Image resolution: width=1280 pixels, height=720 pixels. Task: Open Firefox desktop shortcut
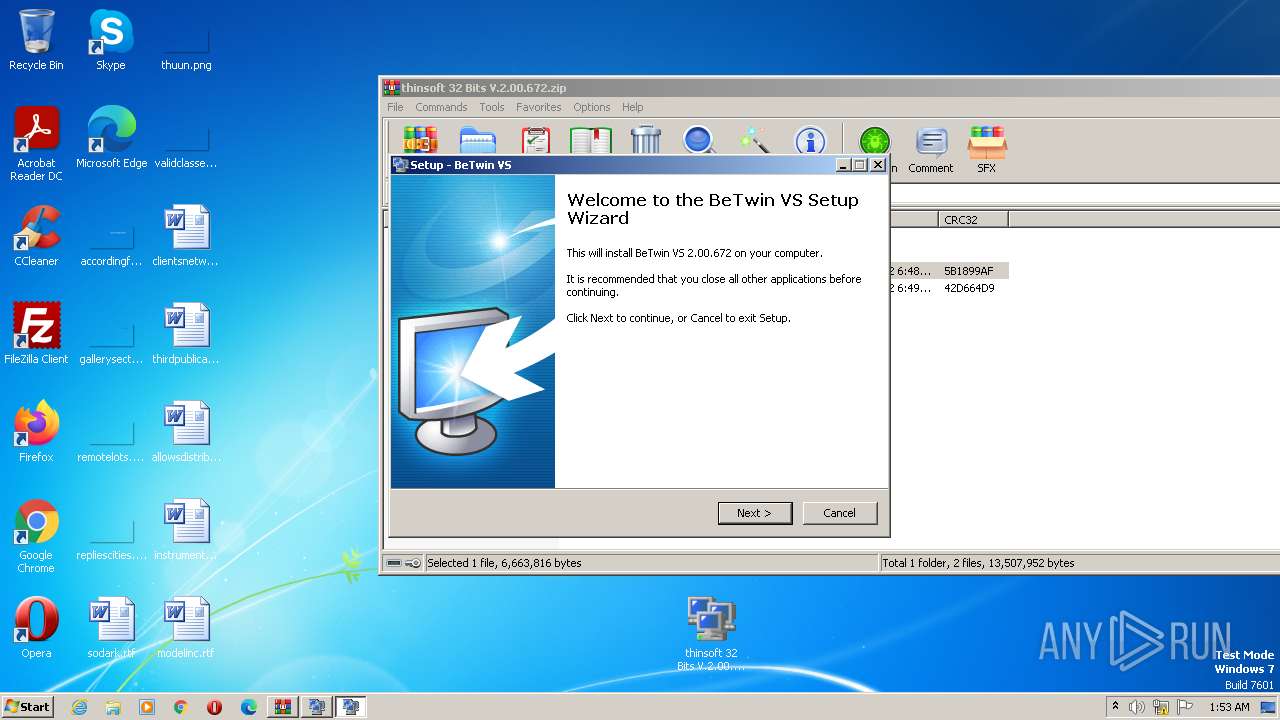pos(36,432)
